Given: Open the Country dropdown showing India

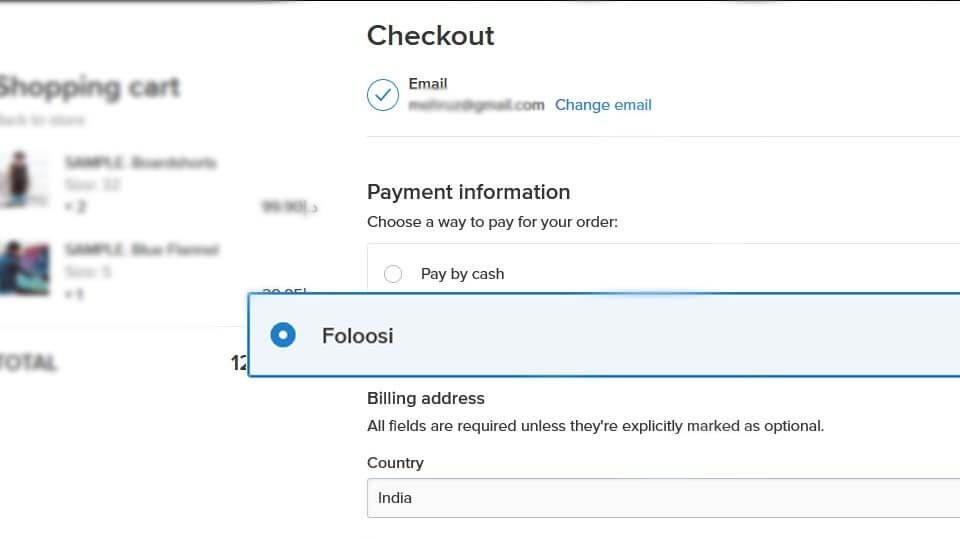Looking at the screenshot, I should click(x=664, y=498).
